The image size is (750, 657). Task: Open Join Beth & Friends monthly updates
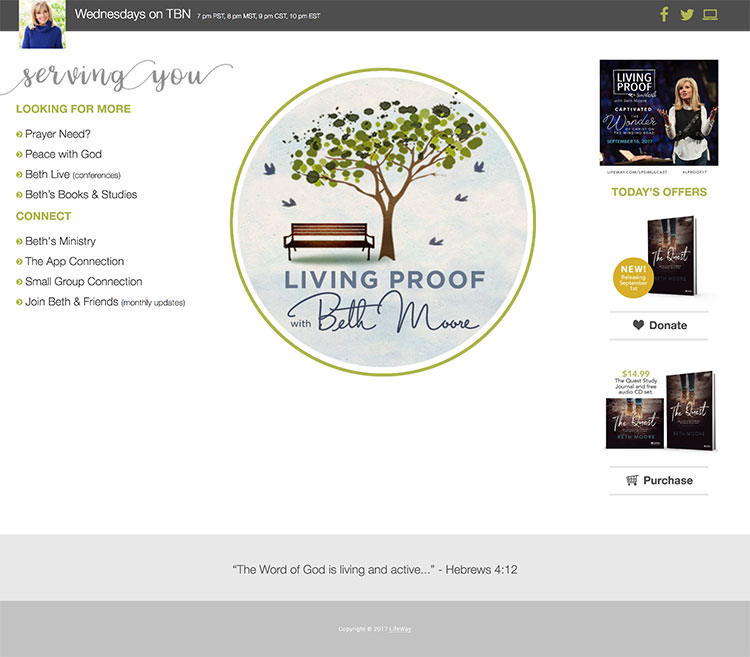pos(105,302)
